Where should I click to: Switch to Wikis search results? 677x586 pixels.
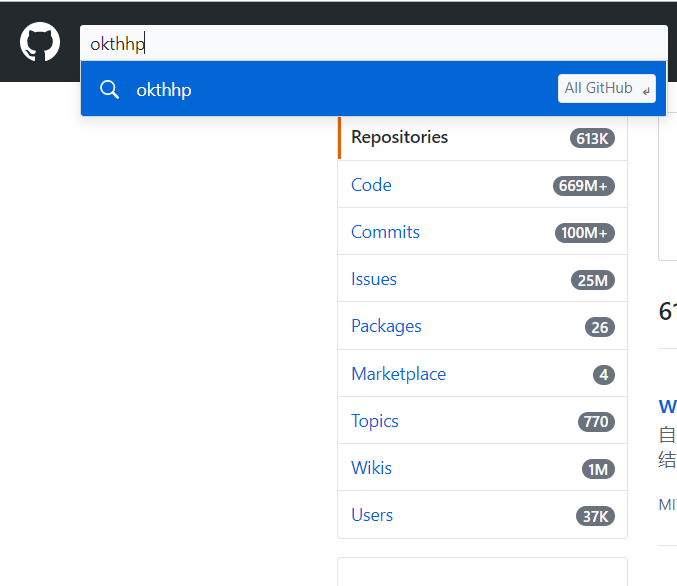click(371, 468)
